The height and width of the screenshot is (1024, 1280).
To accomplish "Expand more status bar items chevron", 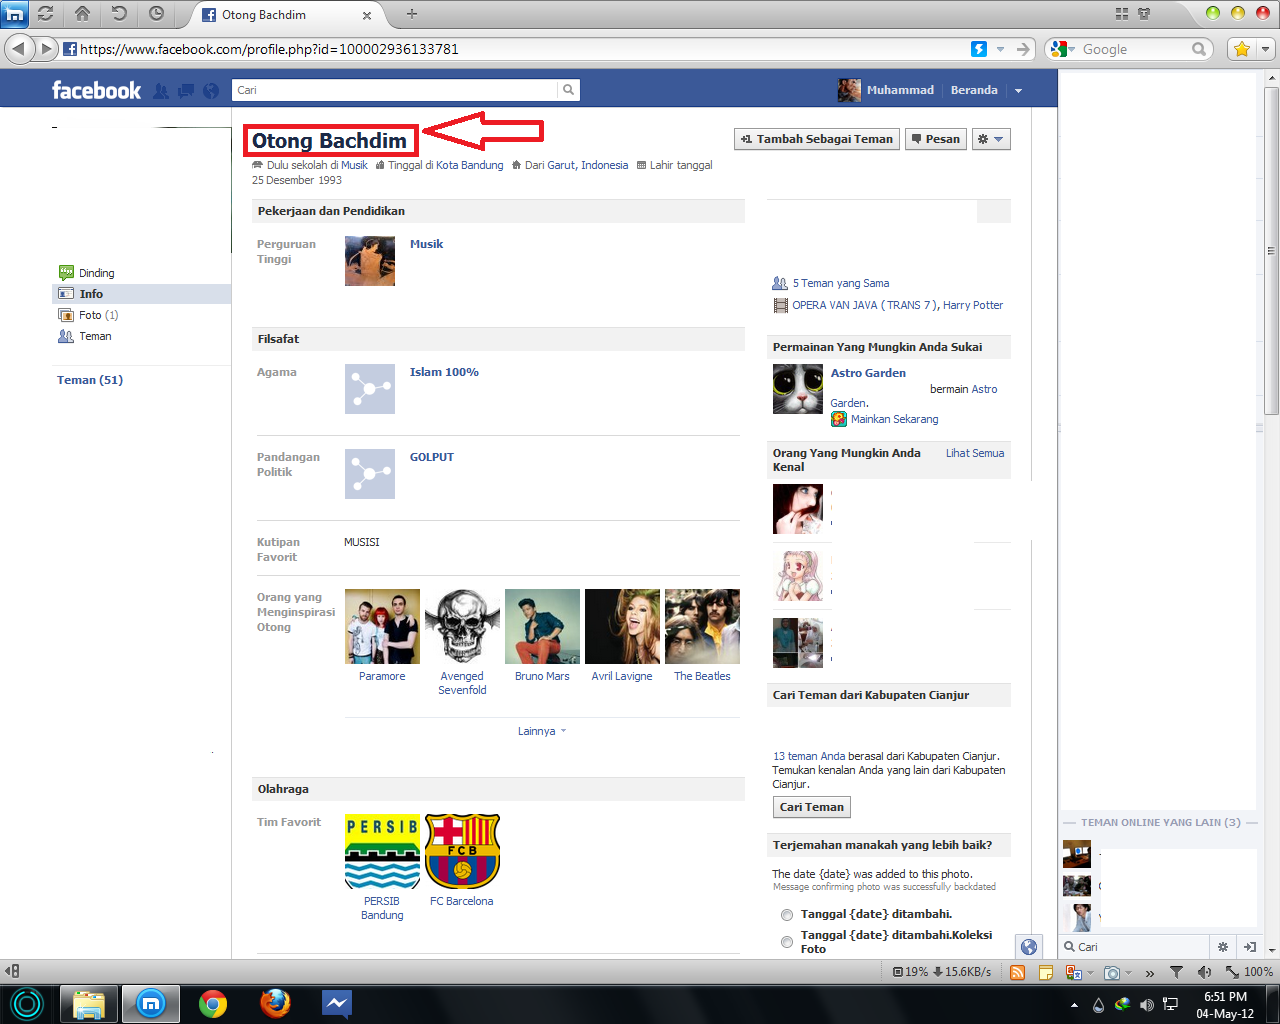I will click(1150, 972).
